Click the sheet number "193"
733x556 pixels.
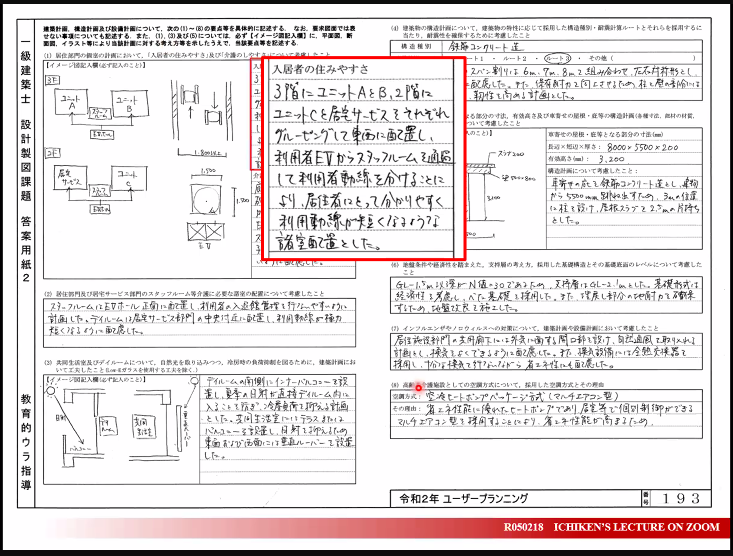click(681, 498)
